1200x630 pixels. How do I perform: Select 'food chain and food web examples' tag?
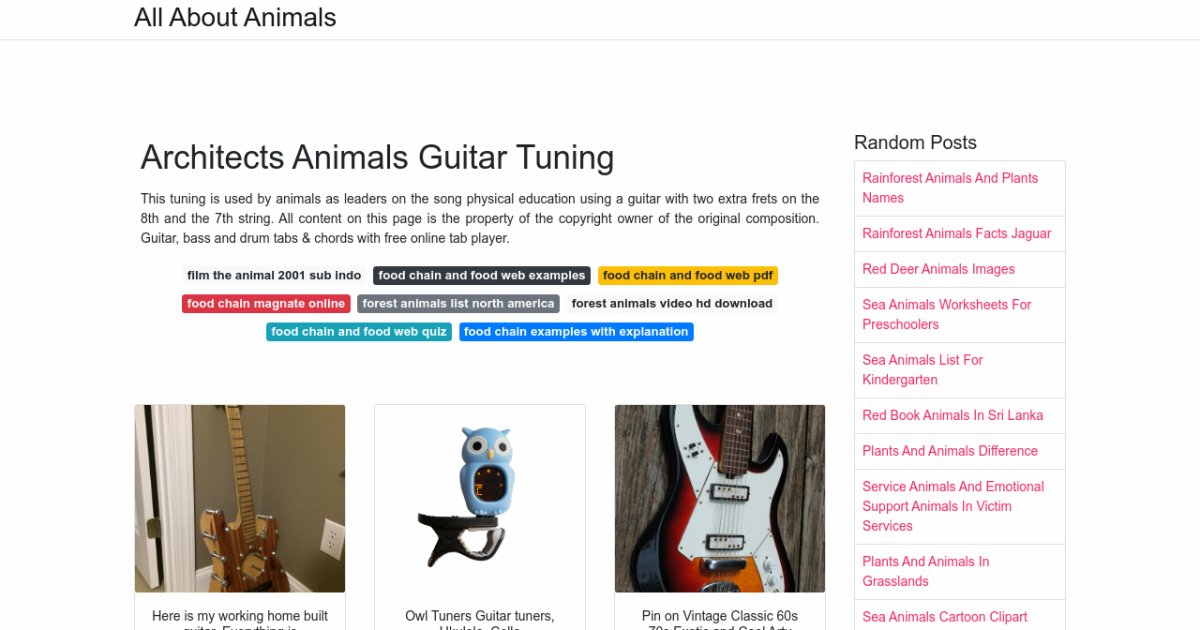pos(481,275)
